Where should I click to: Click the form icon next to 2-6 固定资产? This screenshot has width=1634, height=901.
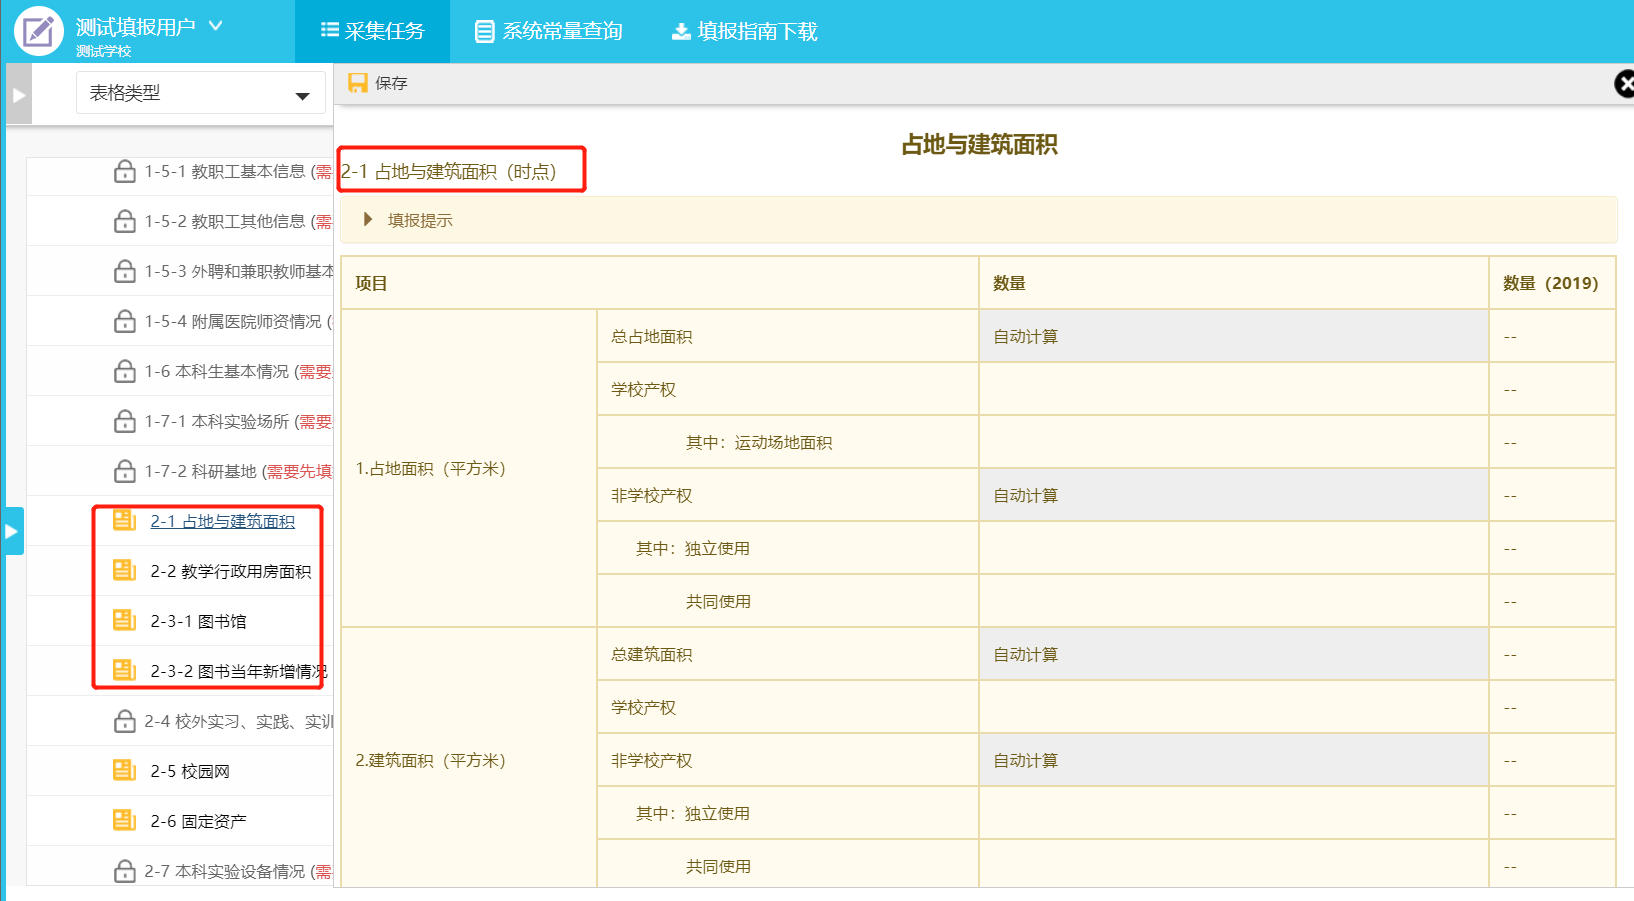pos(124,821)
